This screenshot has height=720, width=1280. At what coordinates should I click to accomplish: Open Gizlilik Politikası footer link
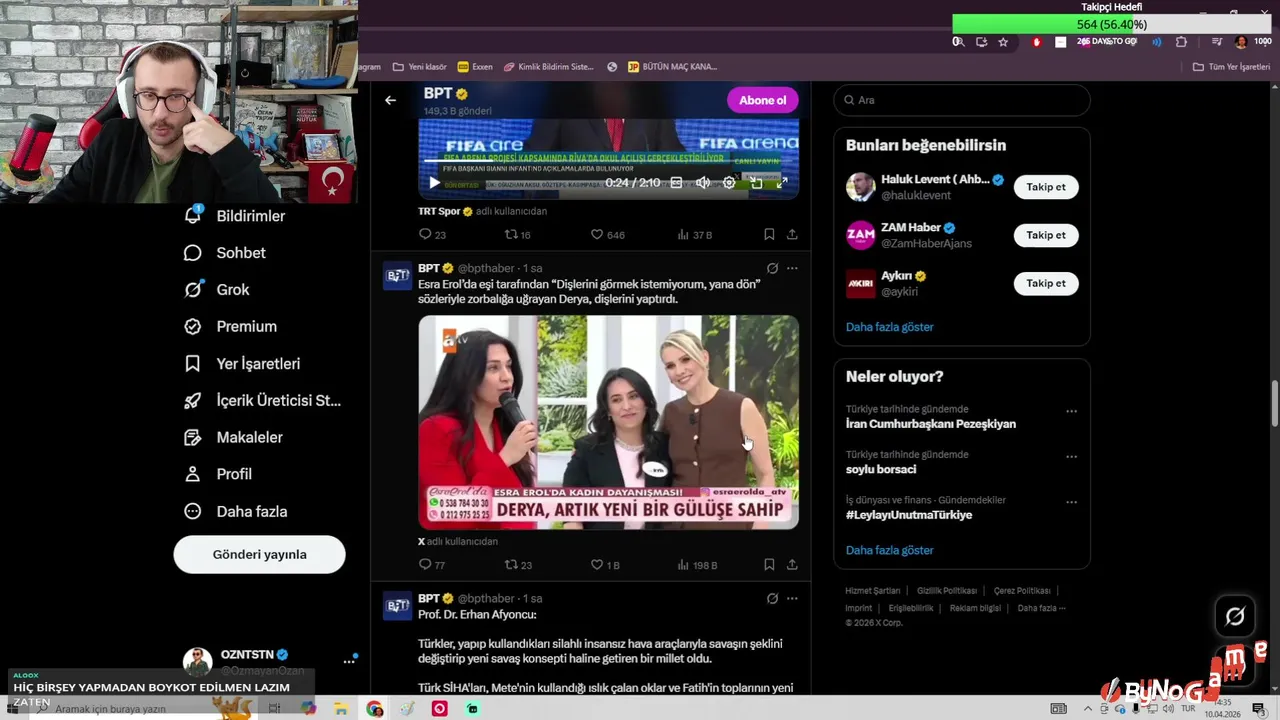click(947, 591)
